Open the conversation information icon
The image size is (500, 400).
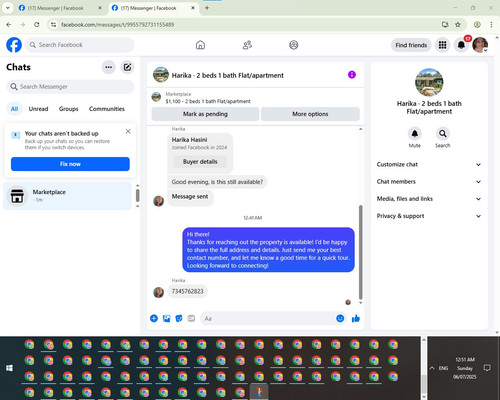(352, 75)
